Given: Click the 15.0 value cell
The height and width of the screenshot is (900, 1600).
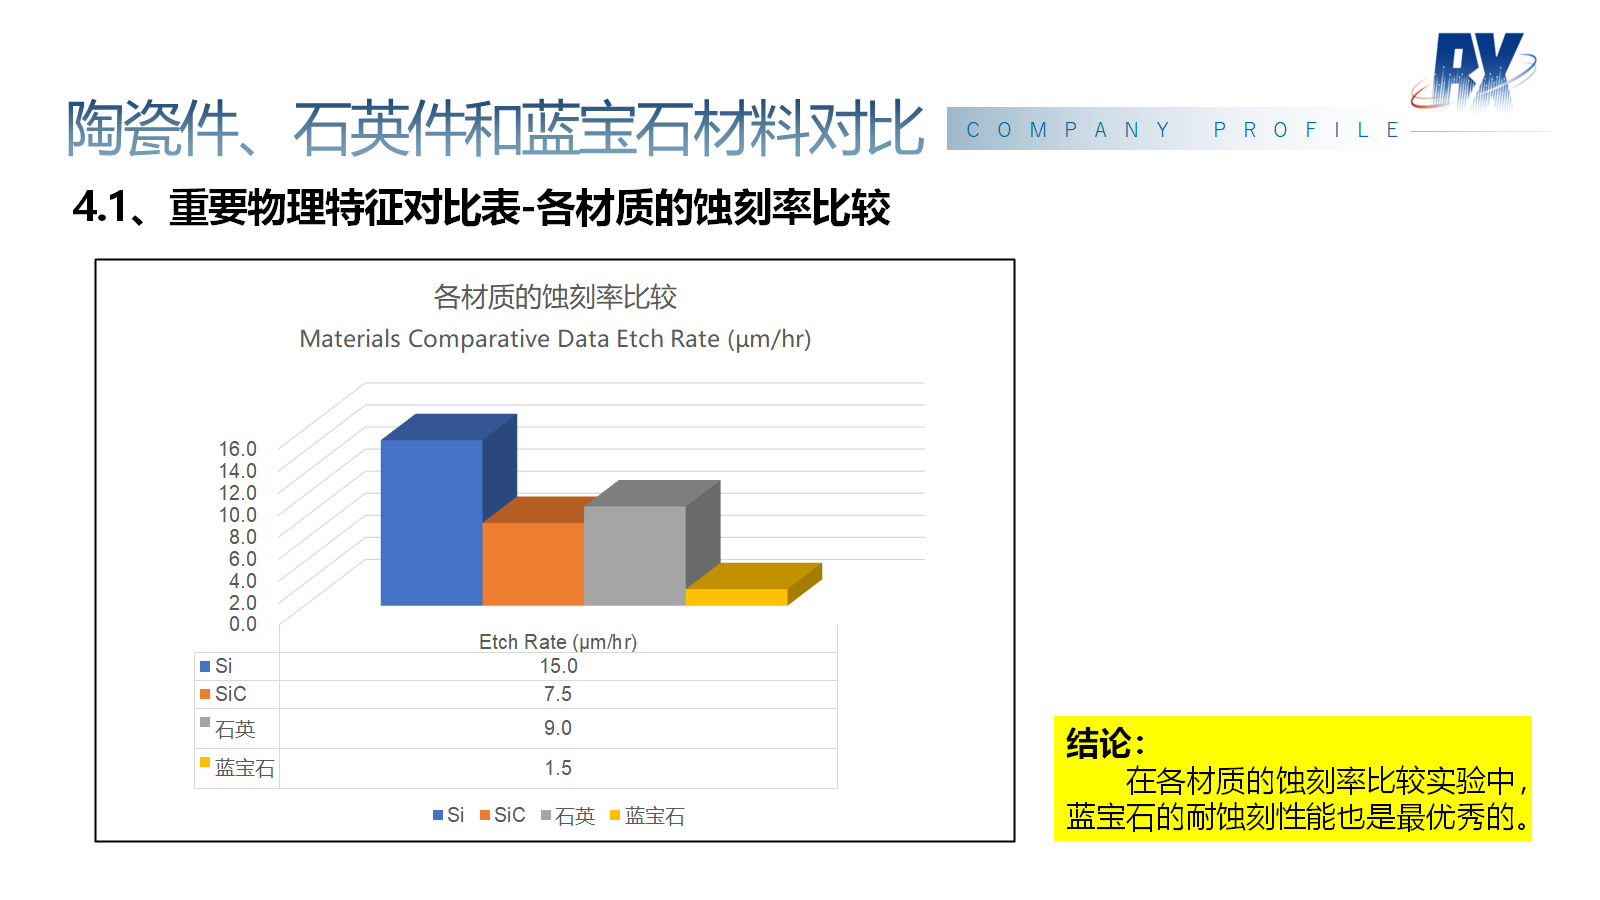Looking at the screenshot, I should point(558,666).
